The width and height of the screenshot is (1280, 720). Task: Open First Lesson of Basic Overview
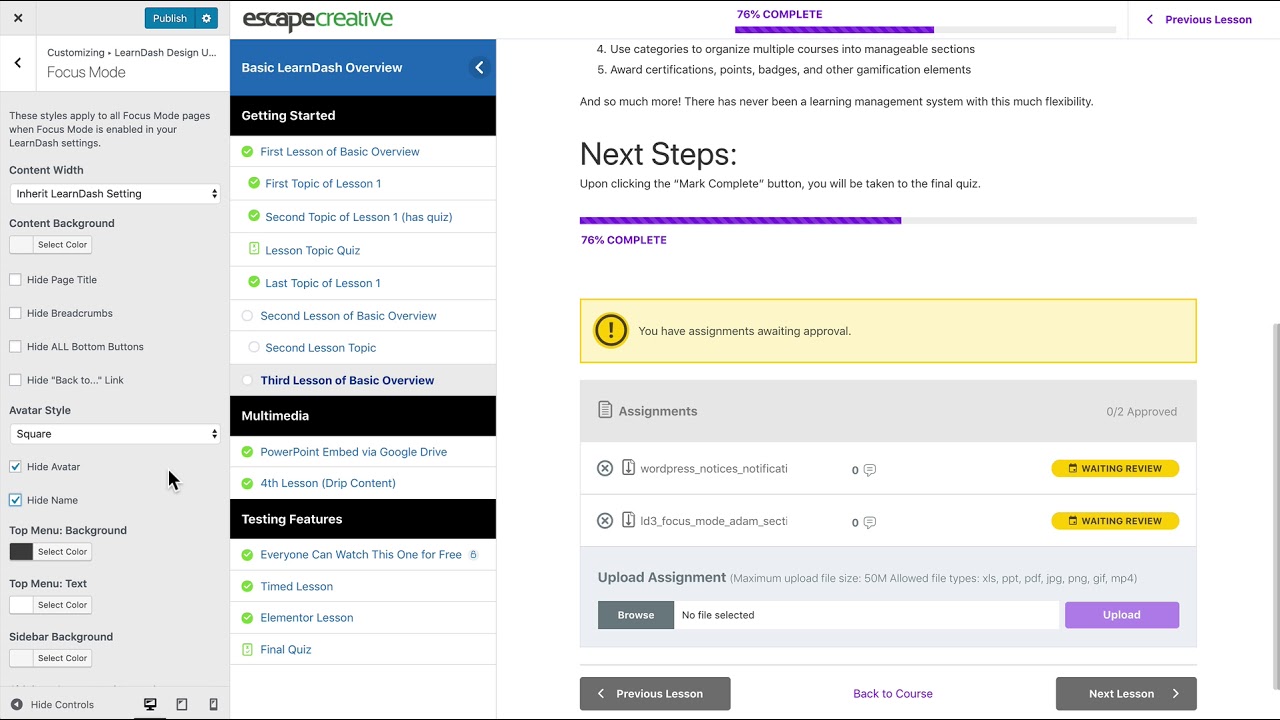340,152
